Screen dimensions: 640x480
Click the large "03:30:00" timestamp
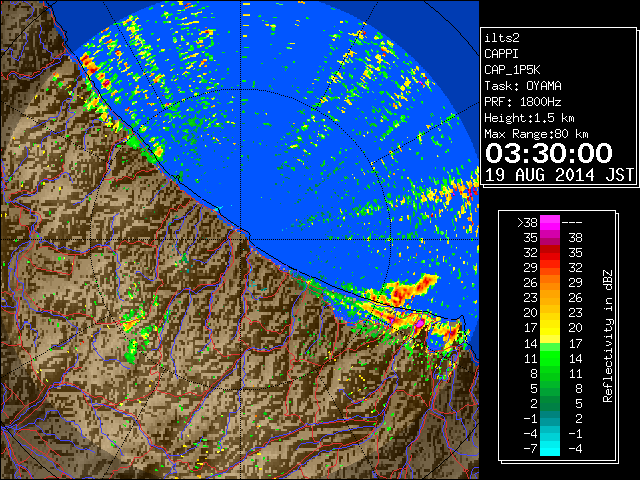pyautogui.click(x=549, y=153)
